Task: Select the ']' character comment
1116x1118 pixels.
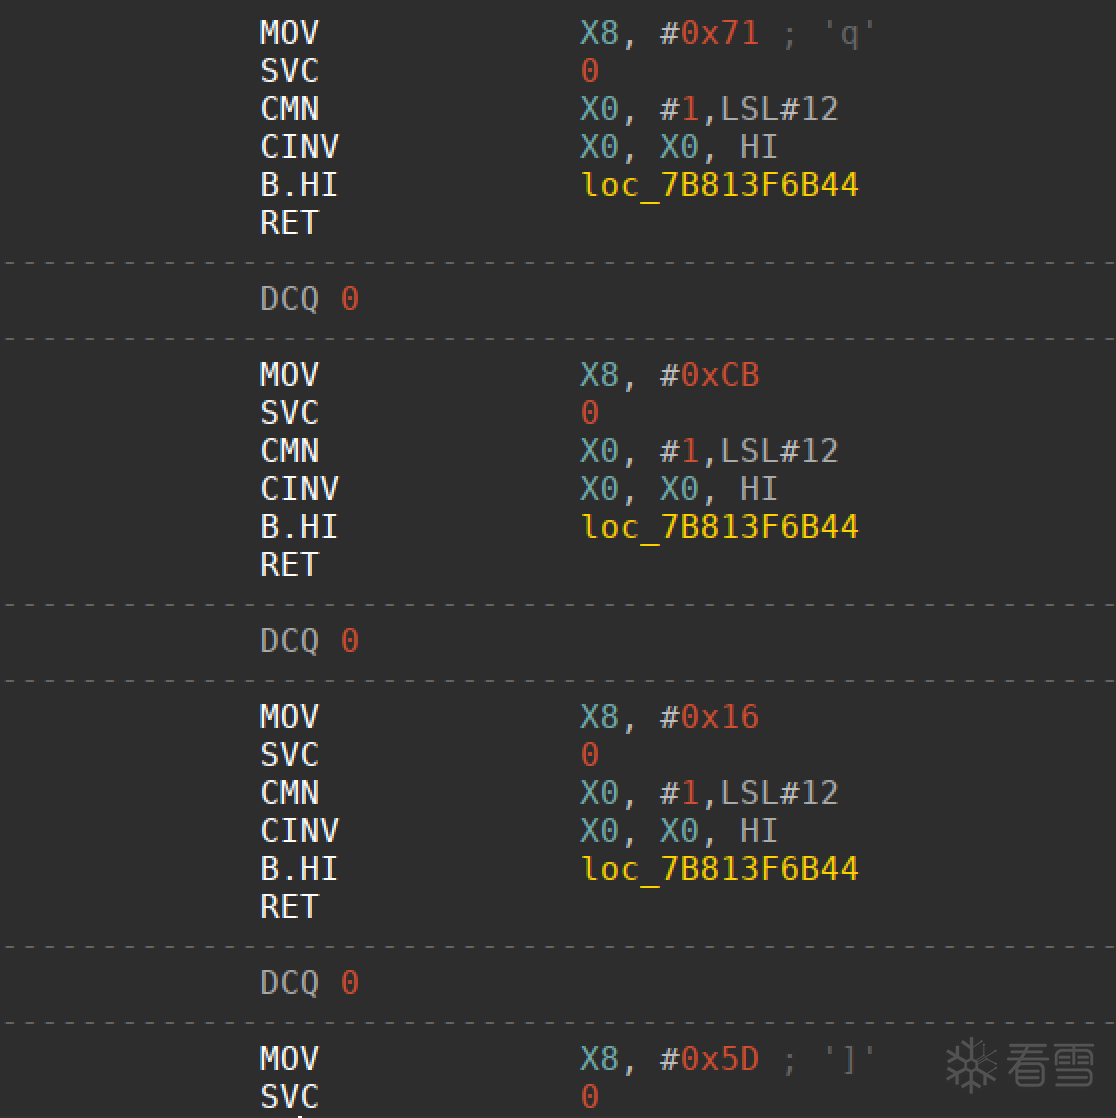Action: pyautogui.click(x=849, y=1059)
